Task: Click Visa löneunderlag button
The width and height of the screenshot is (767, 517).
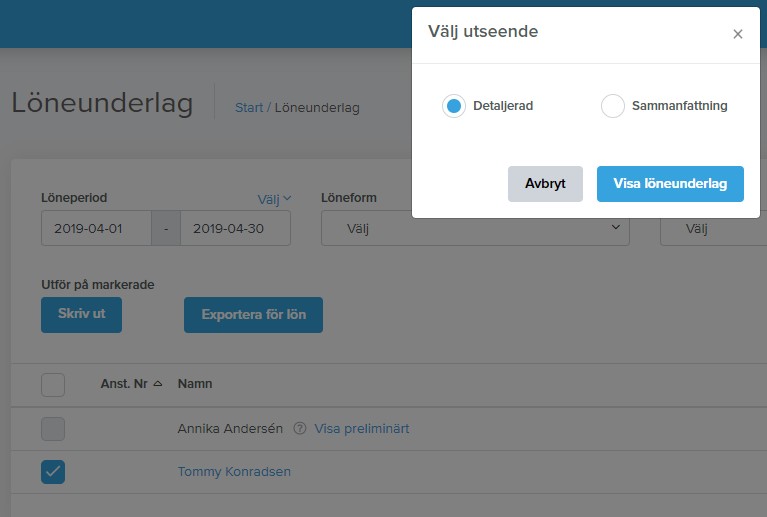Action: click(670, 184)
